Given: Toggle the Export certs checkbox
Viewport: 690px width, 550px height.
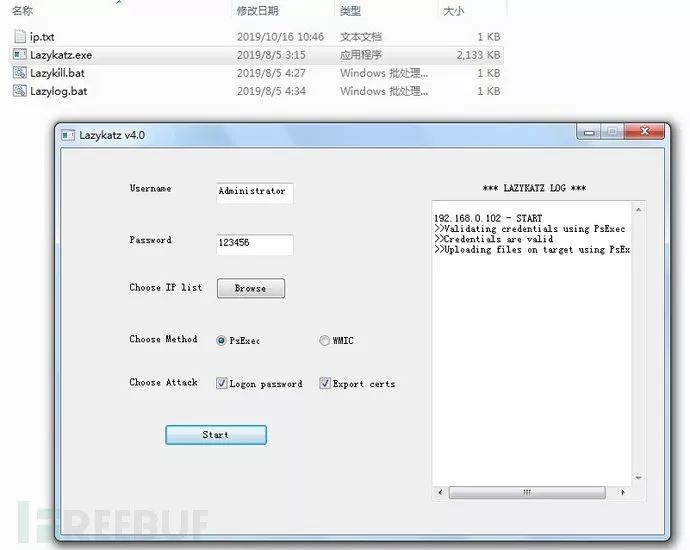Looking at the screenshot, I should [325, 383].
